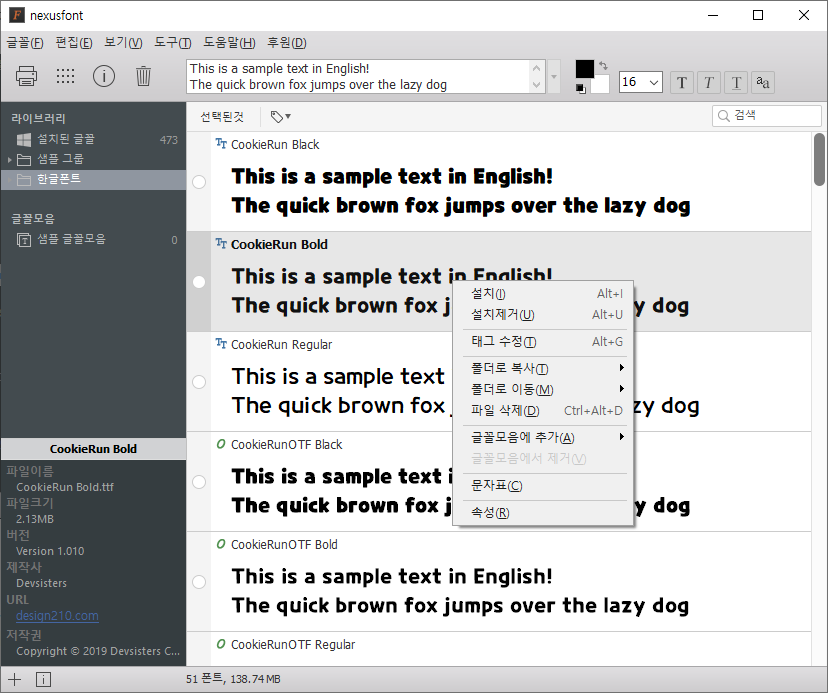Click the 검색 search field
Screen dimensions: 828x693
coord(767,116)
